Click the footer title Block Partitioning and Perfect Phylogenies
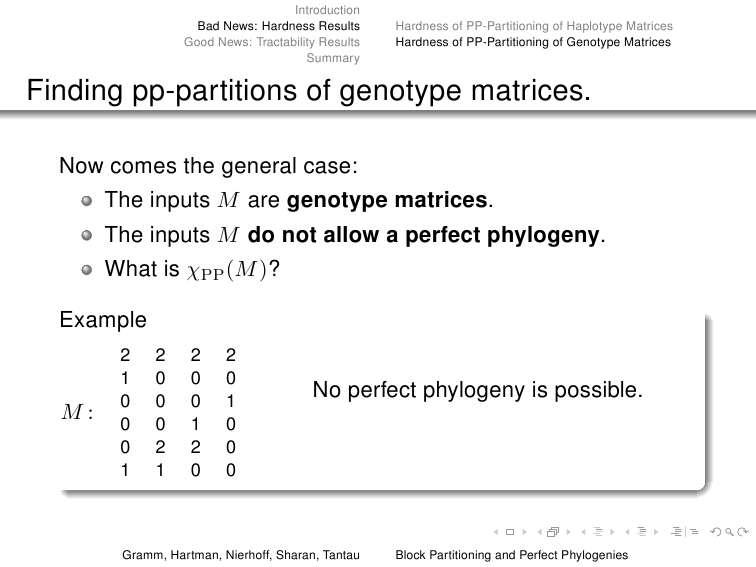 pos(512,555)
